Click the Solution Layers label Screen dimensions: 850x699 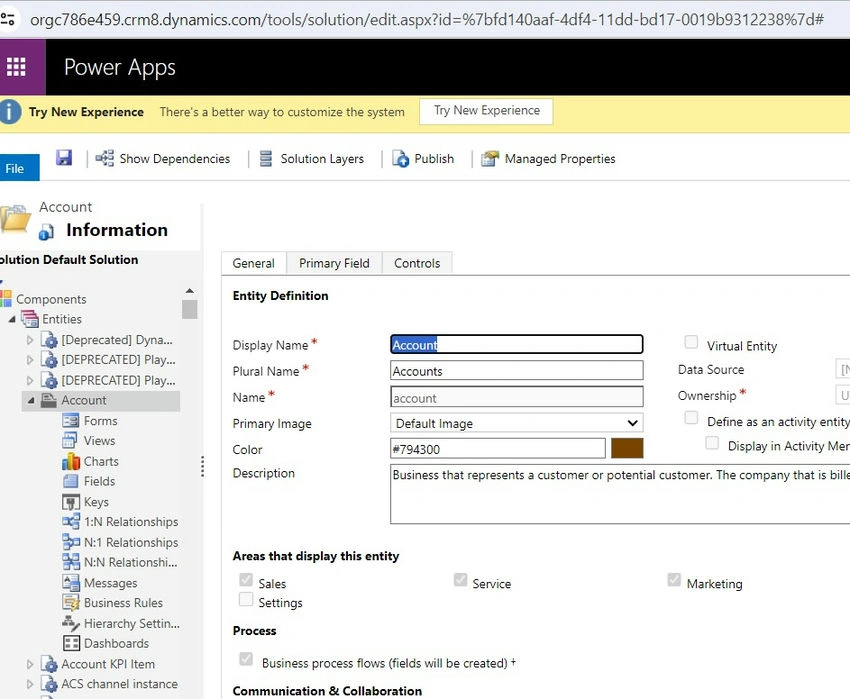pos(322,159)
